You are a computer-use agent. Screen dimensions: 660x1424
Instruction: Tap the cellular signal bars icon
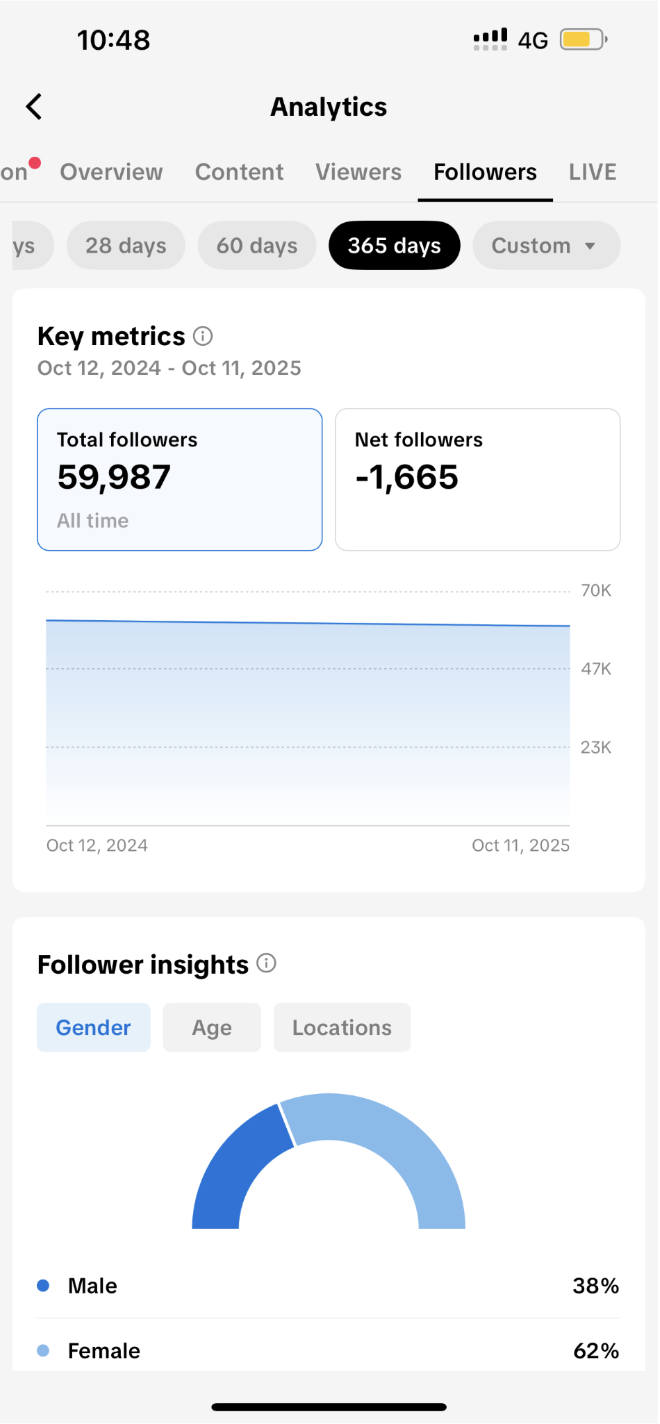coord(490,40)
